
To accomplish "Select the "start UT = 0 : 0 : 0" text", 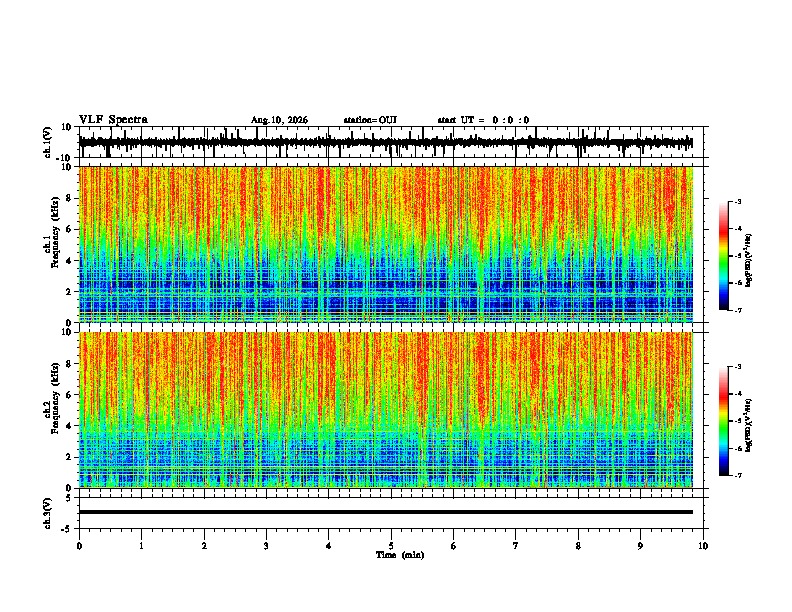I will pyautogui.click(x=483, y=120).
